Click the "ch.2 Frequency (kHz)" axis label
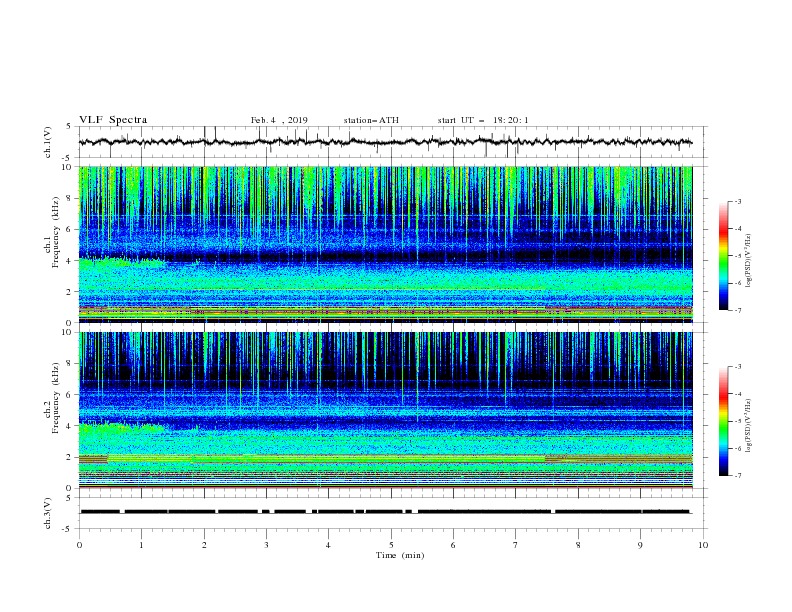This screenshot has width=792, height=612. coord(52,398)
